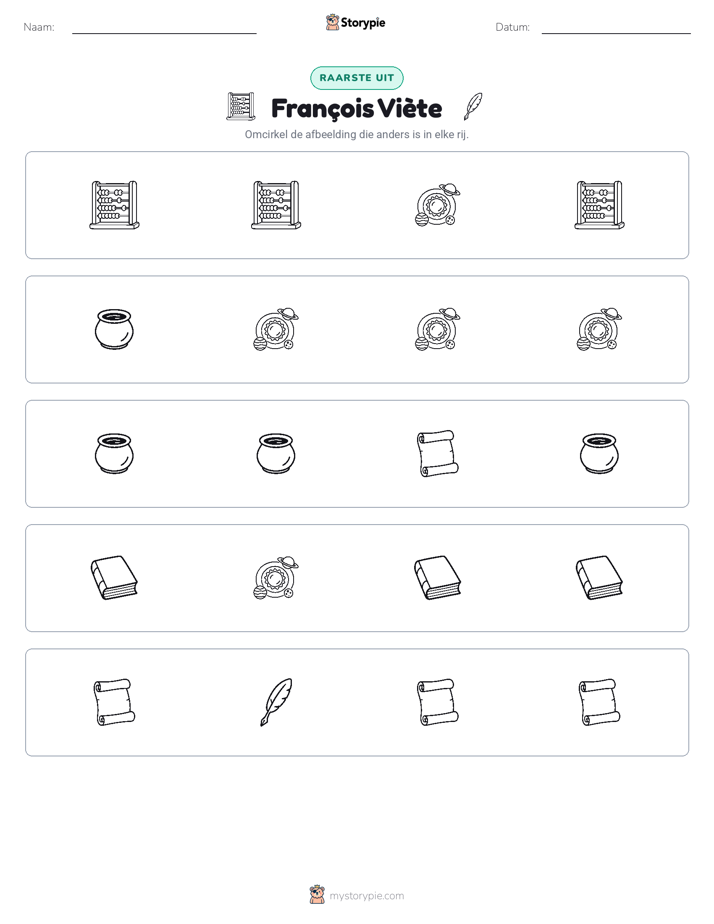Click the solar system icon in row one

pos(438,205)
